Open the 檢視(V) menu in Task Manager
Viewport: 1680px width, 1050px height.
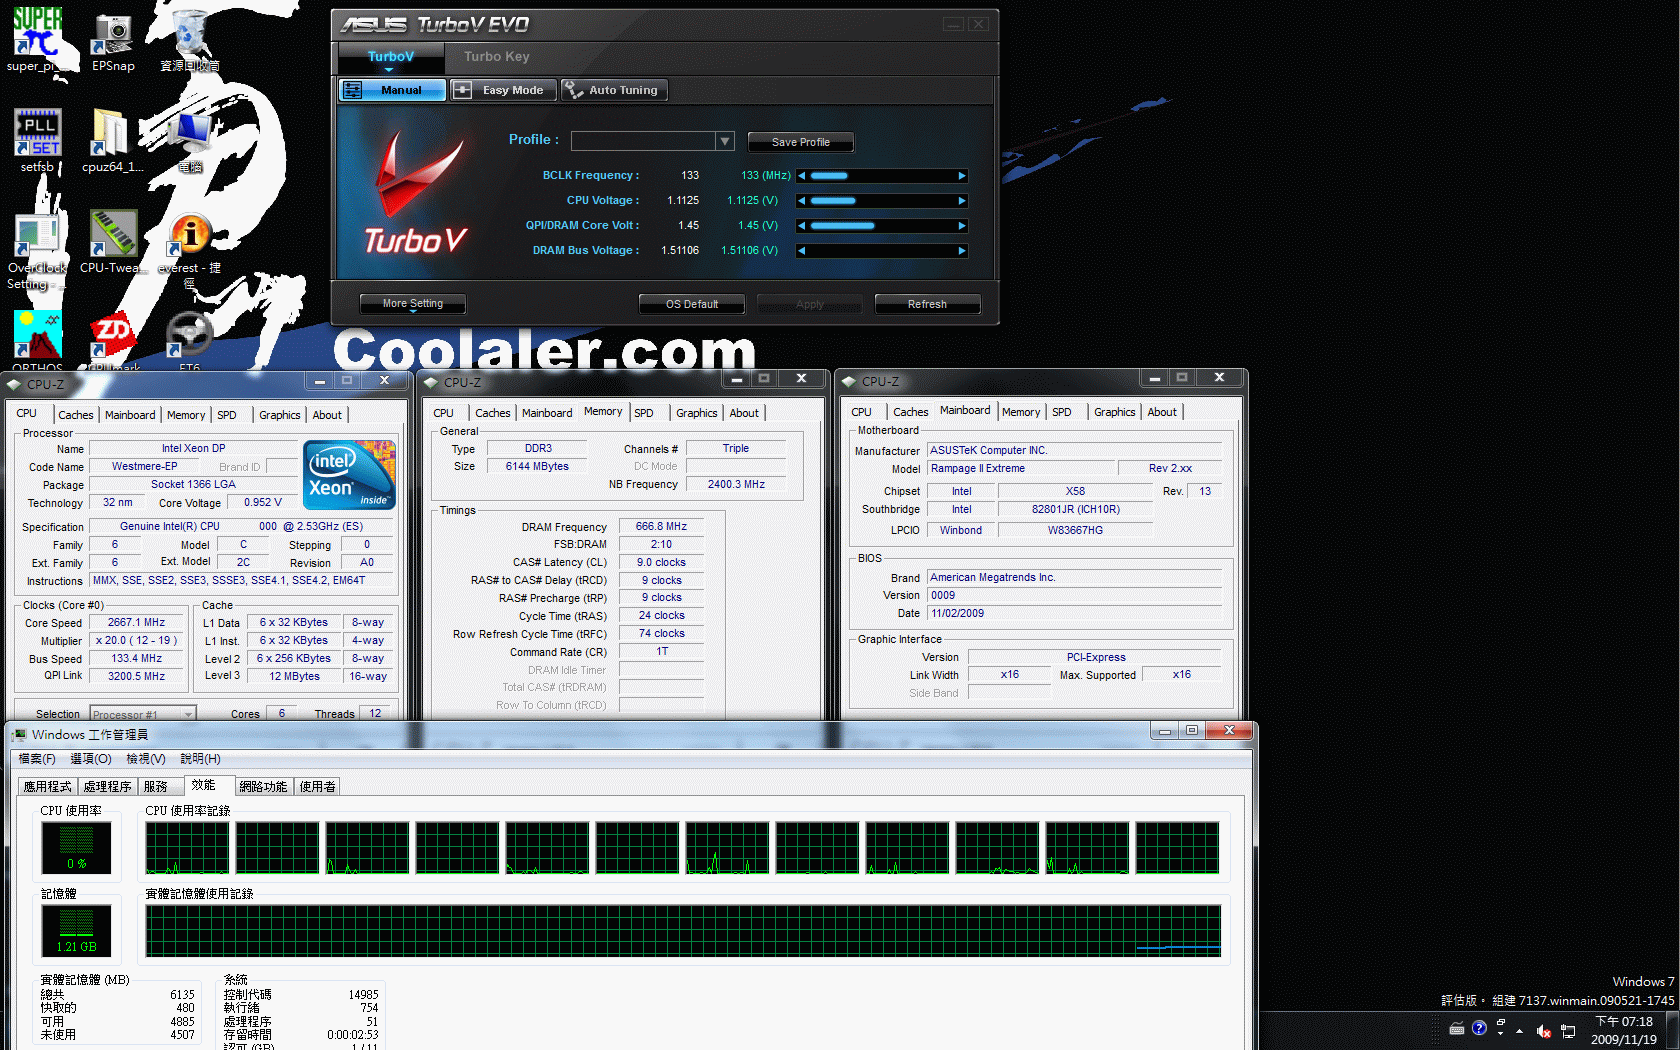(x=146, y=759)
